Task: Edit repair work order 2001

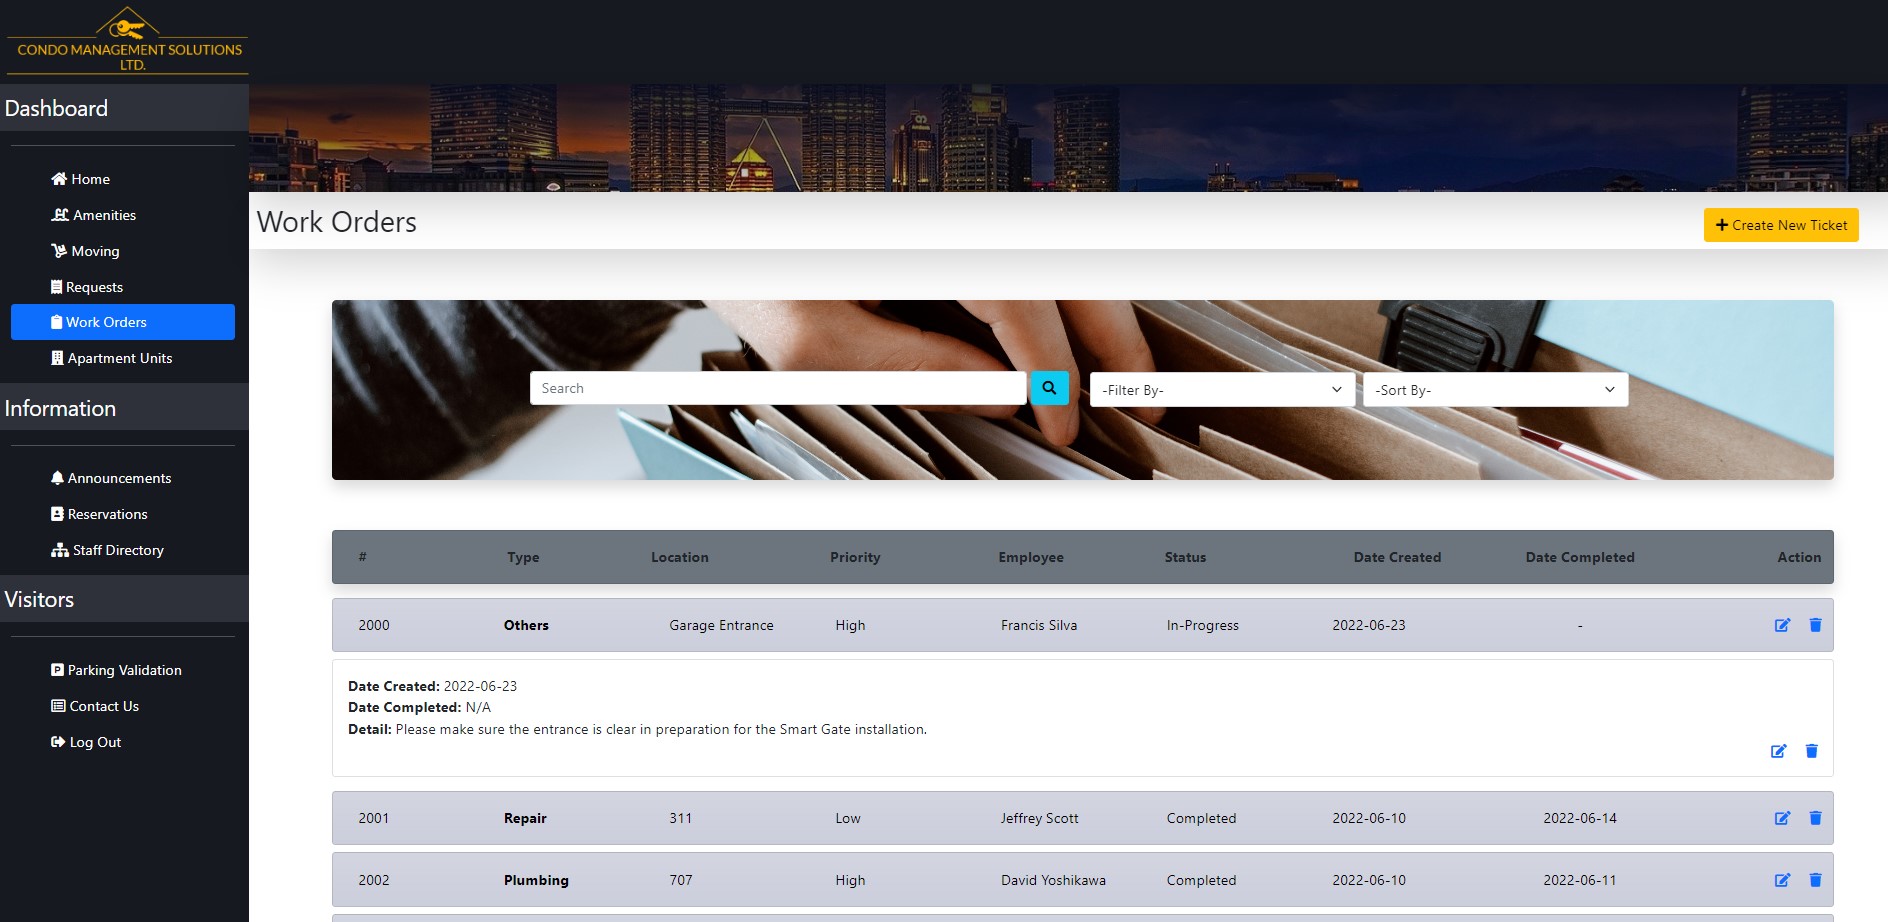Action: 1783,818
